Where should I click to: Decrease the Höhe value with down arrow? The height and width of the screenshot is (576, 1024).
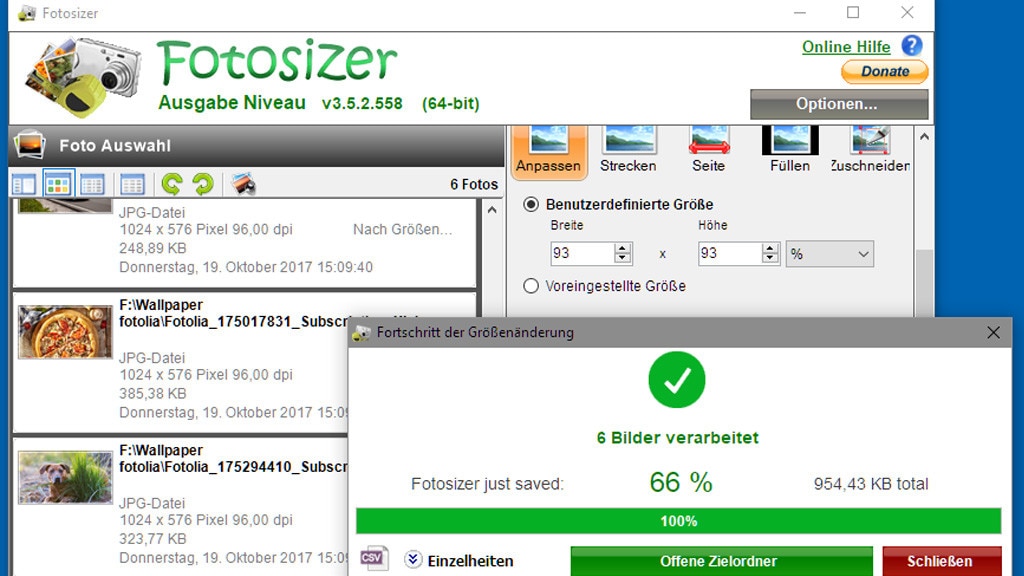(771, 259)
